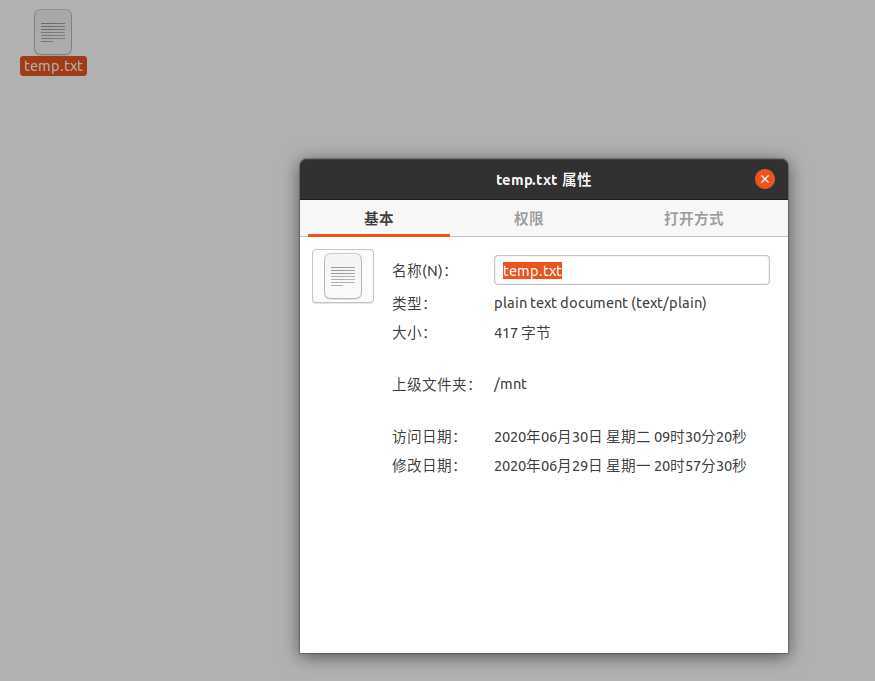Click the '访问日期:' label
The width and height of the screenshot is (875, 681).
425,437
